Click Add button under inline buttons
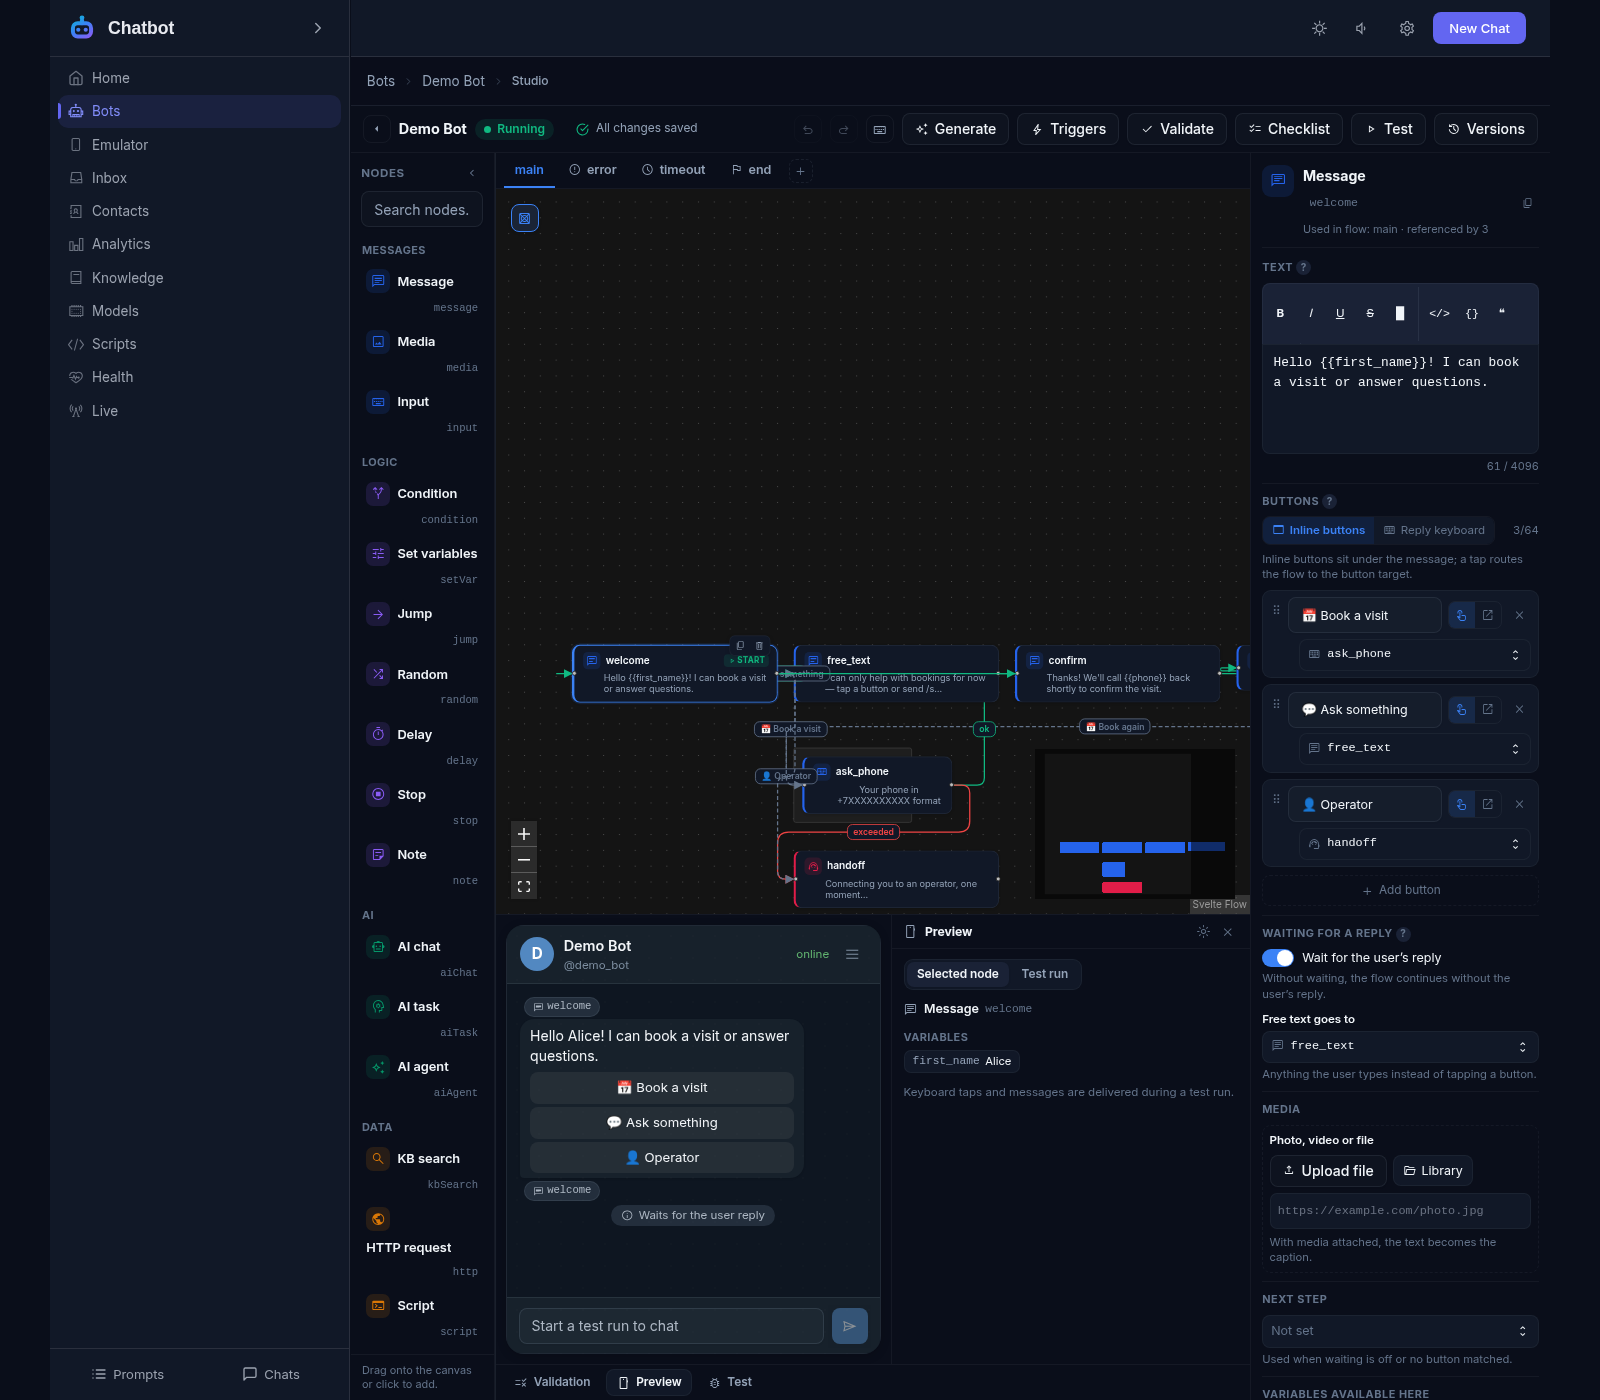This screenshot has width=1600, height=1400. tap(1400, 890)
